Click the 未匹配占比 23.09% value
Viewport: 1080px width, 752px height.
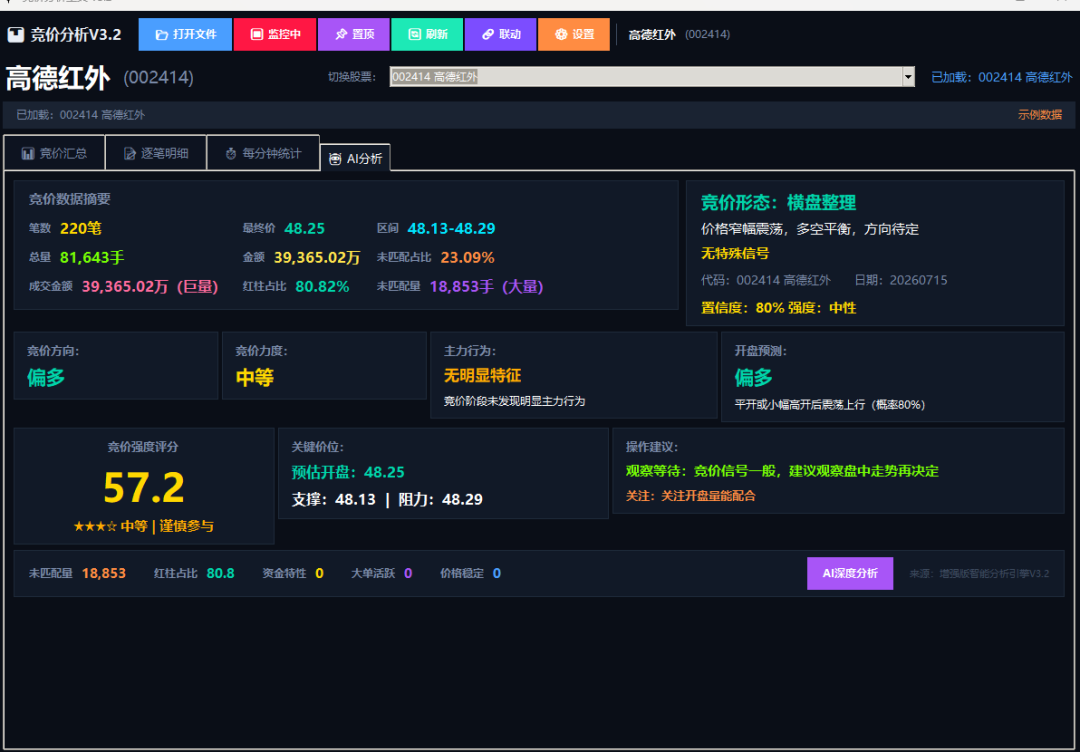pos(468,258)
